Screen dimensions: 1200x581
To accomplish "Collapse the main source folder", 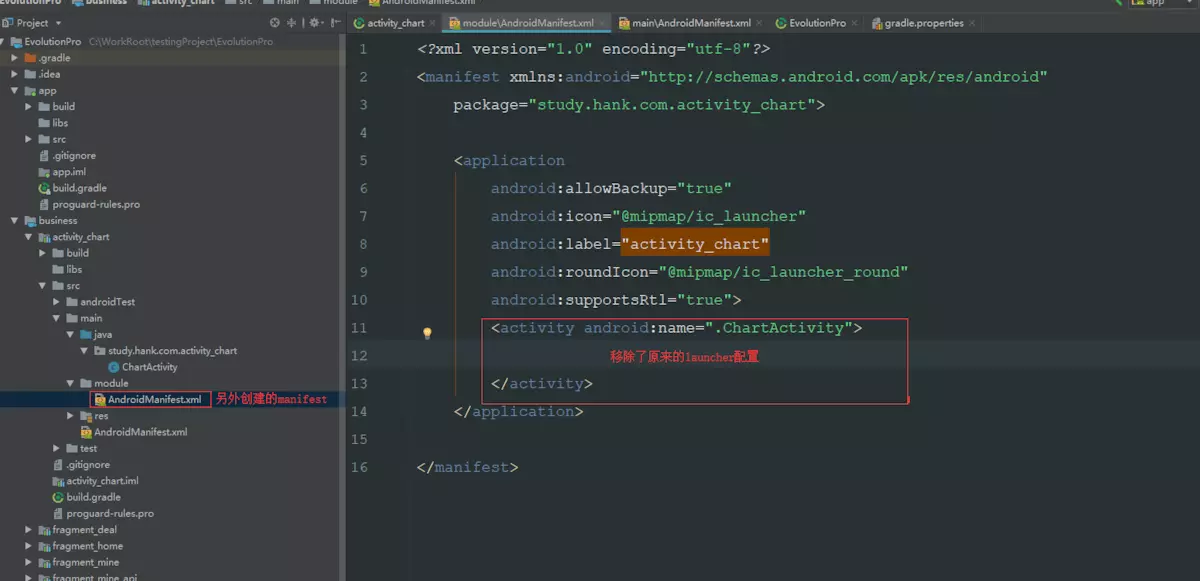I will coord(56,318).
